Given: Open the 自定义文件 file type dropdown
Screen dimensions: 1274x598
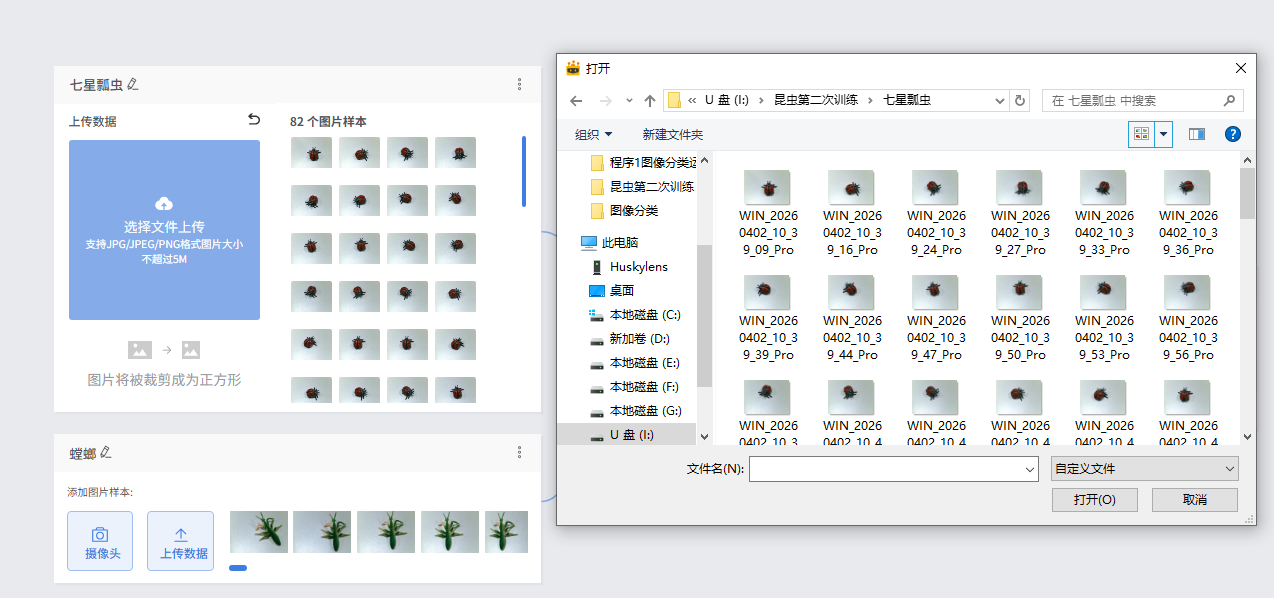Looking at the screenshot, I should [x=1144, y=468].
